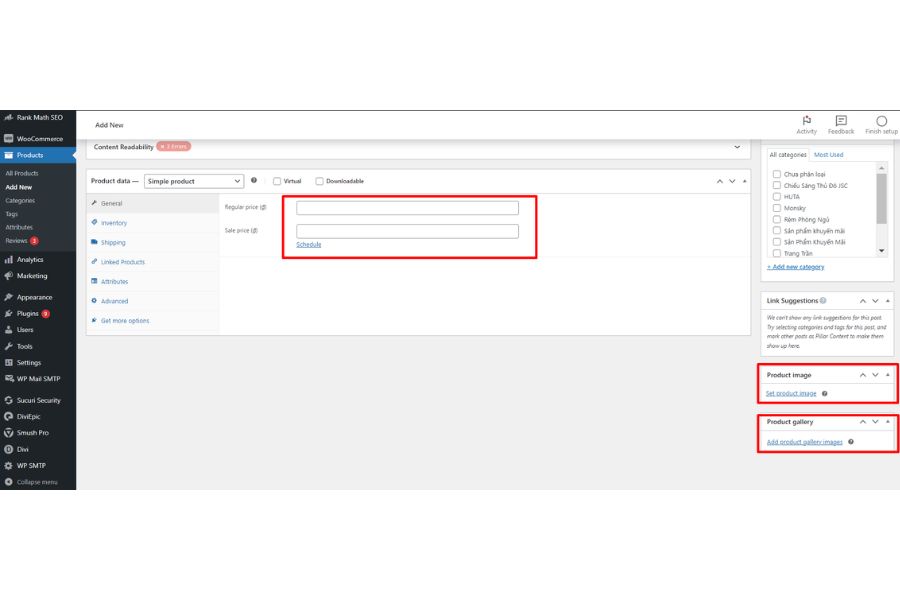
Task: Open the Simple product type dropdown
Action: (x=194, y=181)
